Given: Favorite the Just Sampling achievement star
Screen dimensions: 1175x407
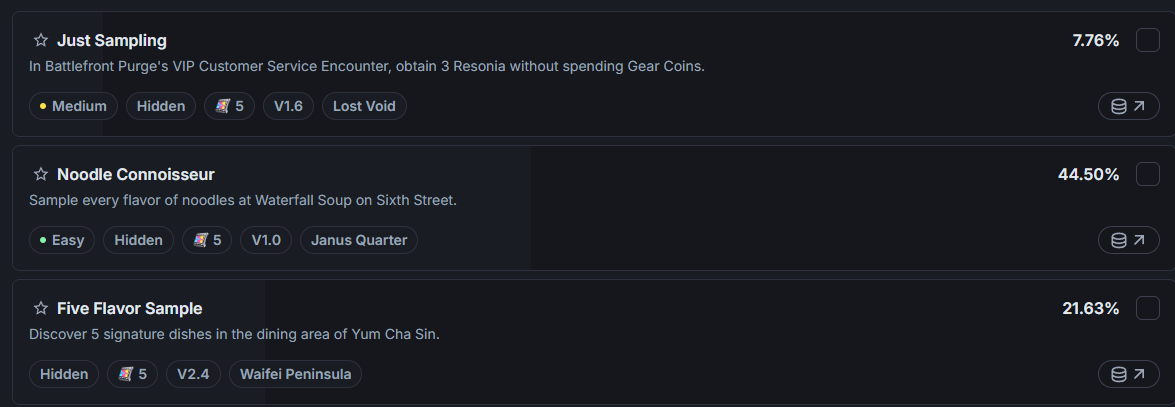Looking at the screenshot, I should 41,41.
